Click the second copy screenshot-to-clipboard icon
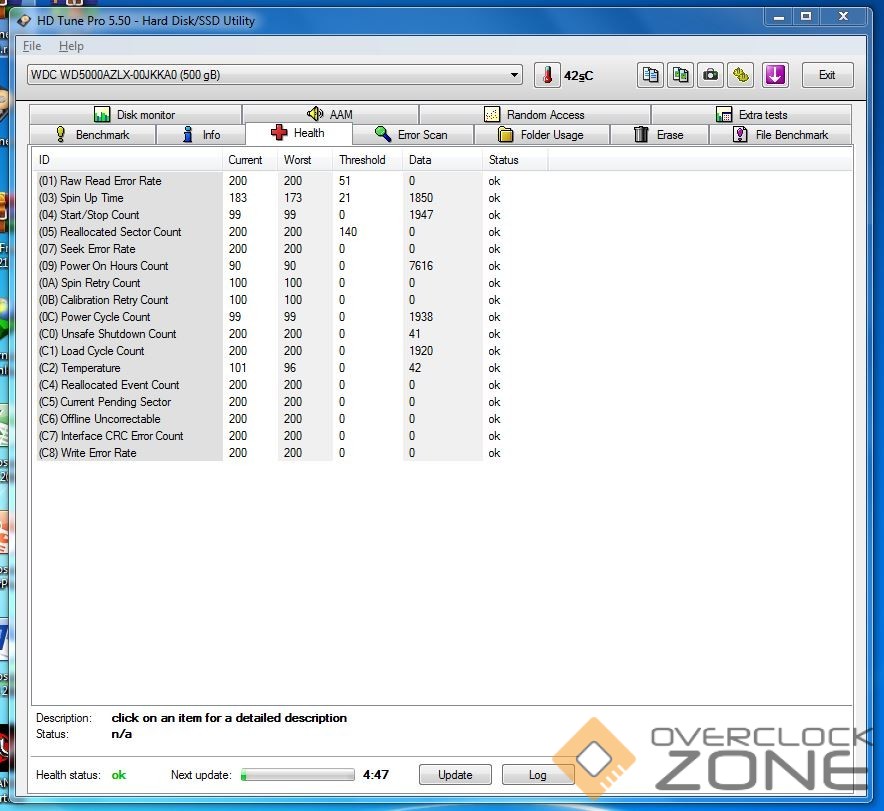 point(680,75)
